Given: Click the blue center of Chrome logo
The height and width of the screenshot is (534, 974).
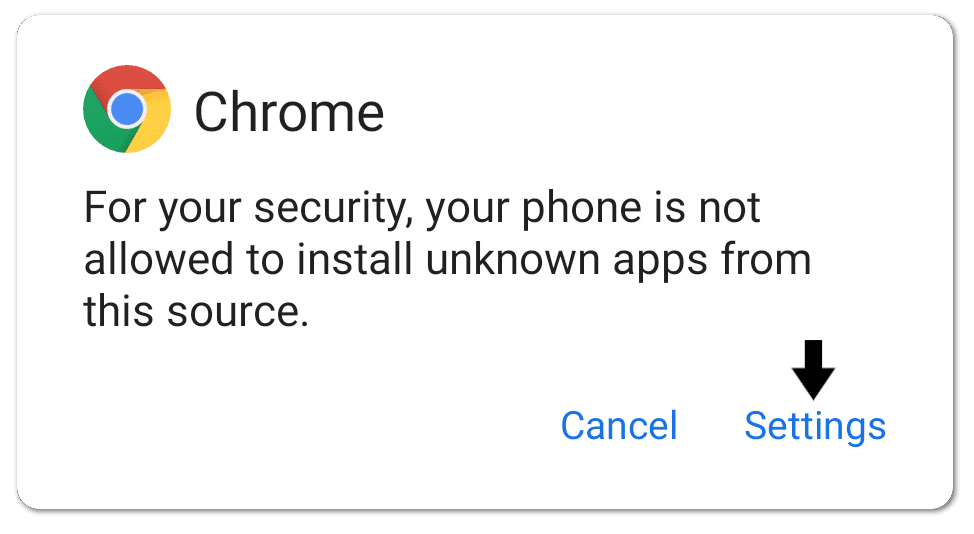Looking at the screenshot, I should 127,109.
